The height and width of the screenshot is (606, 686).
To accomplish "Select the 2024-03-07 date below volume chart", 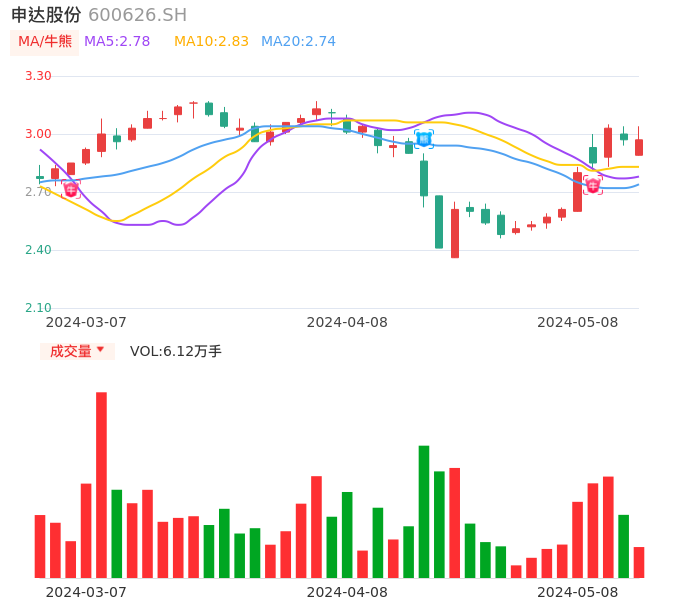I will click(86, 592).
